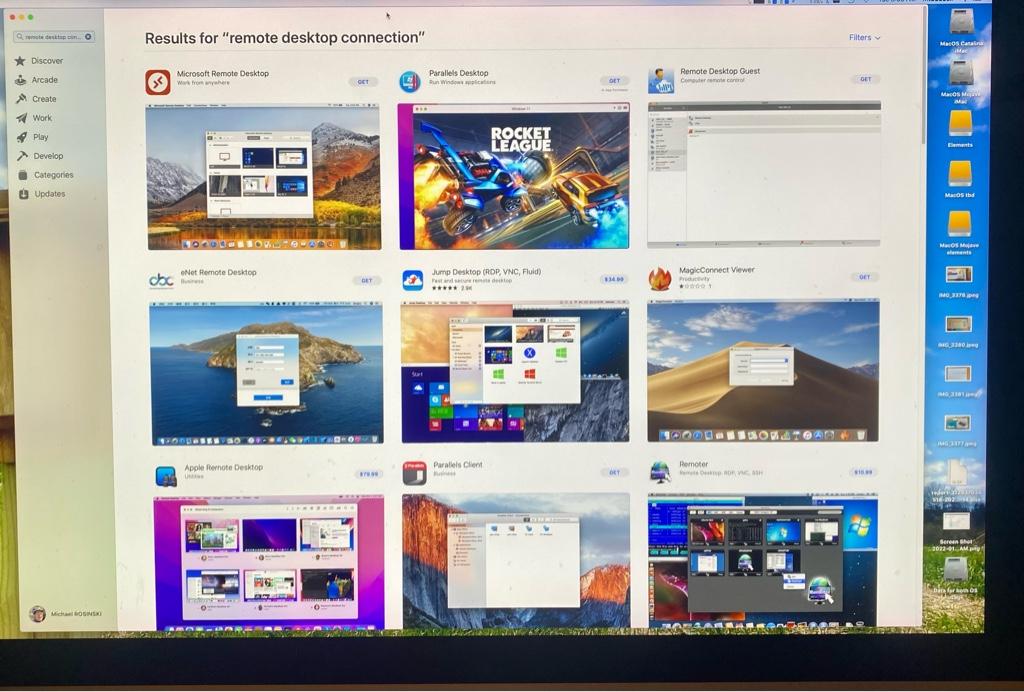Open the Rocket League Parallels screenshot
1024x692 pixels.
pyautogui.click(x=514, y=176)
